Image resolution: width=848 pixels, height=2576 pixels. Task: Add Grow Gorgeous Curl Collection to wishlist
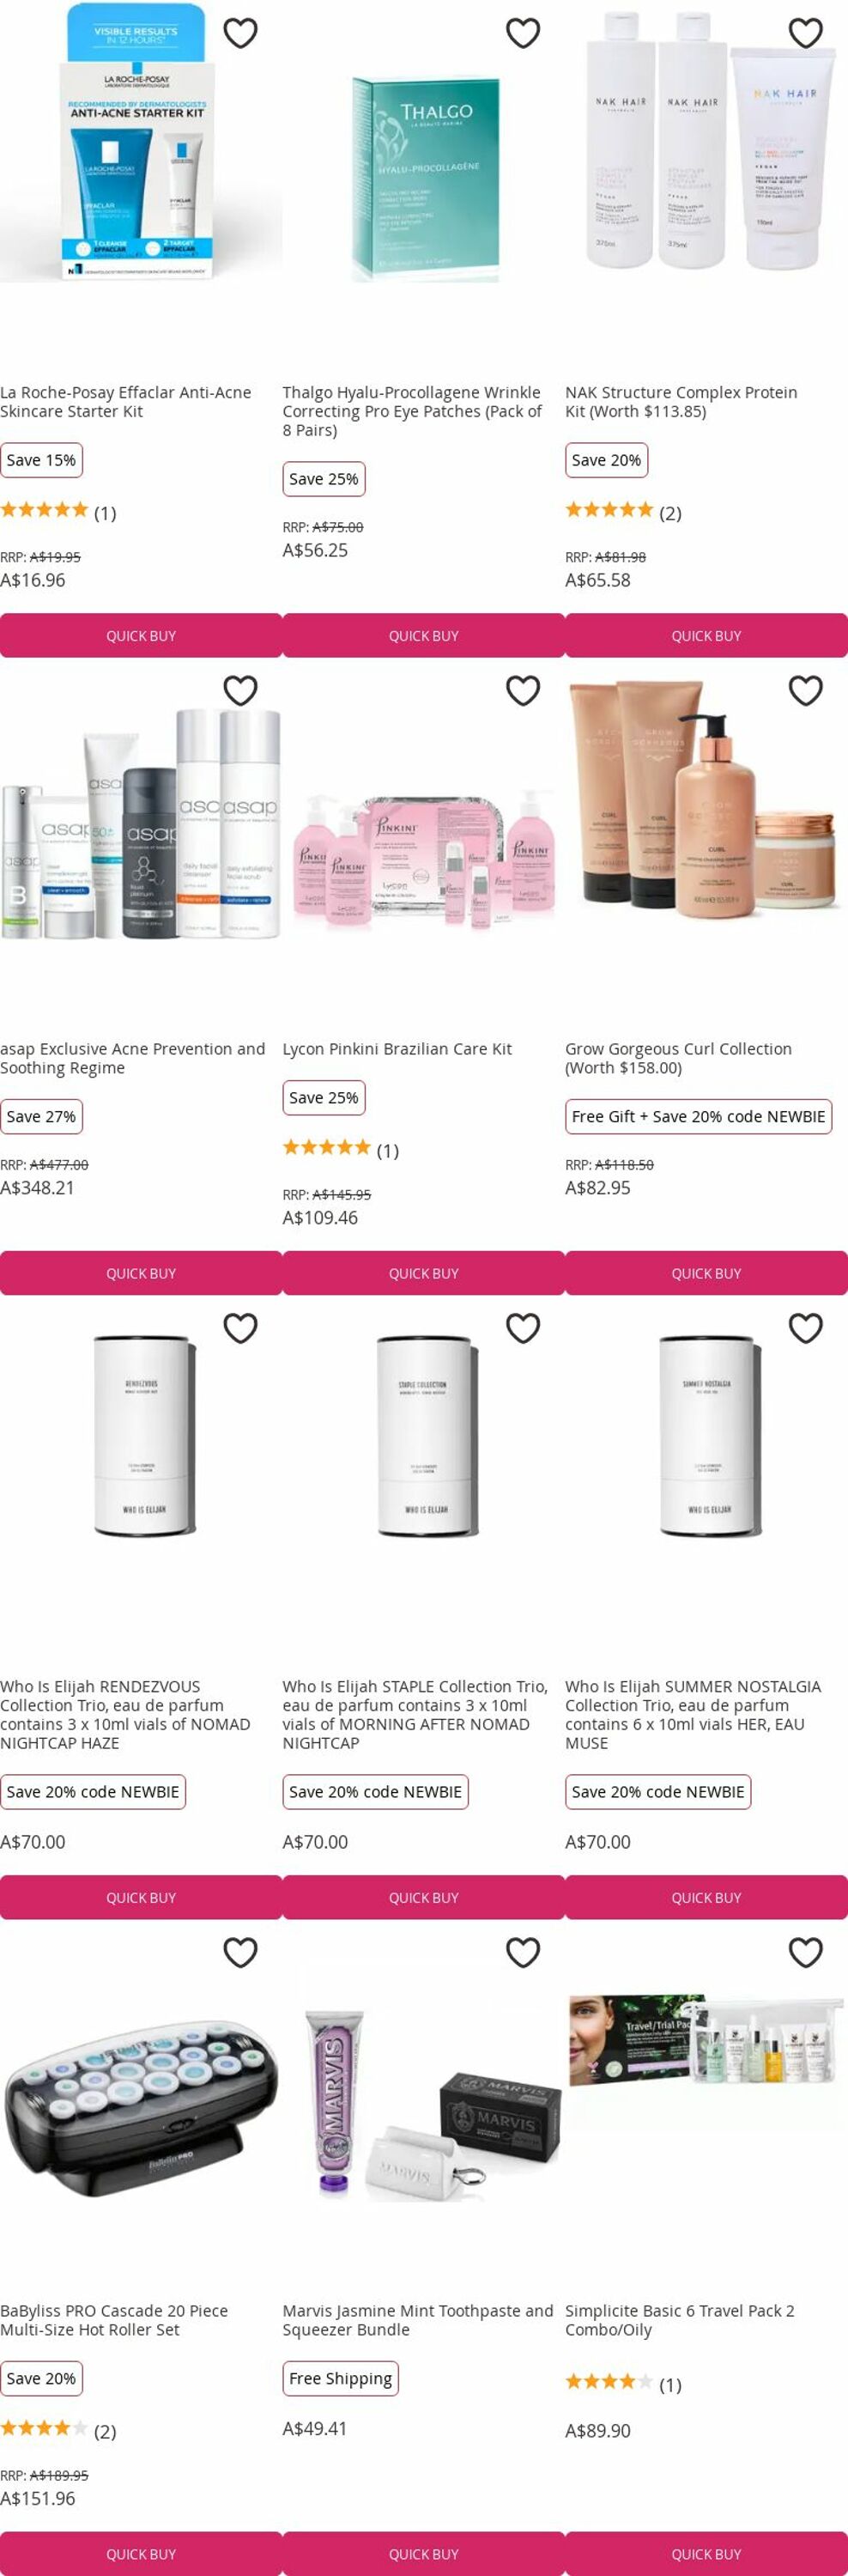click(x=806, y=690)
